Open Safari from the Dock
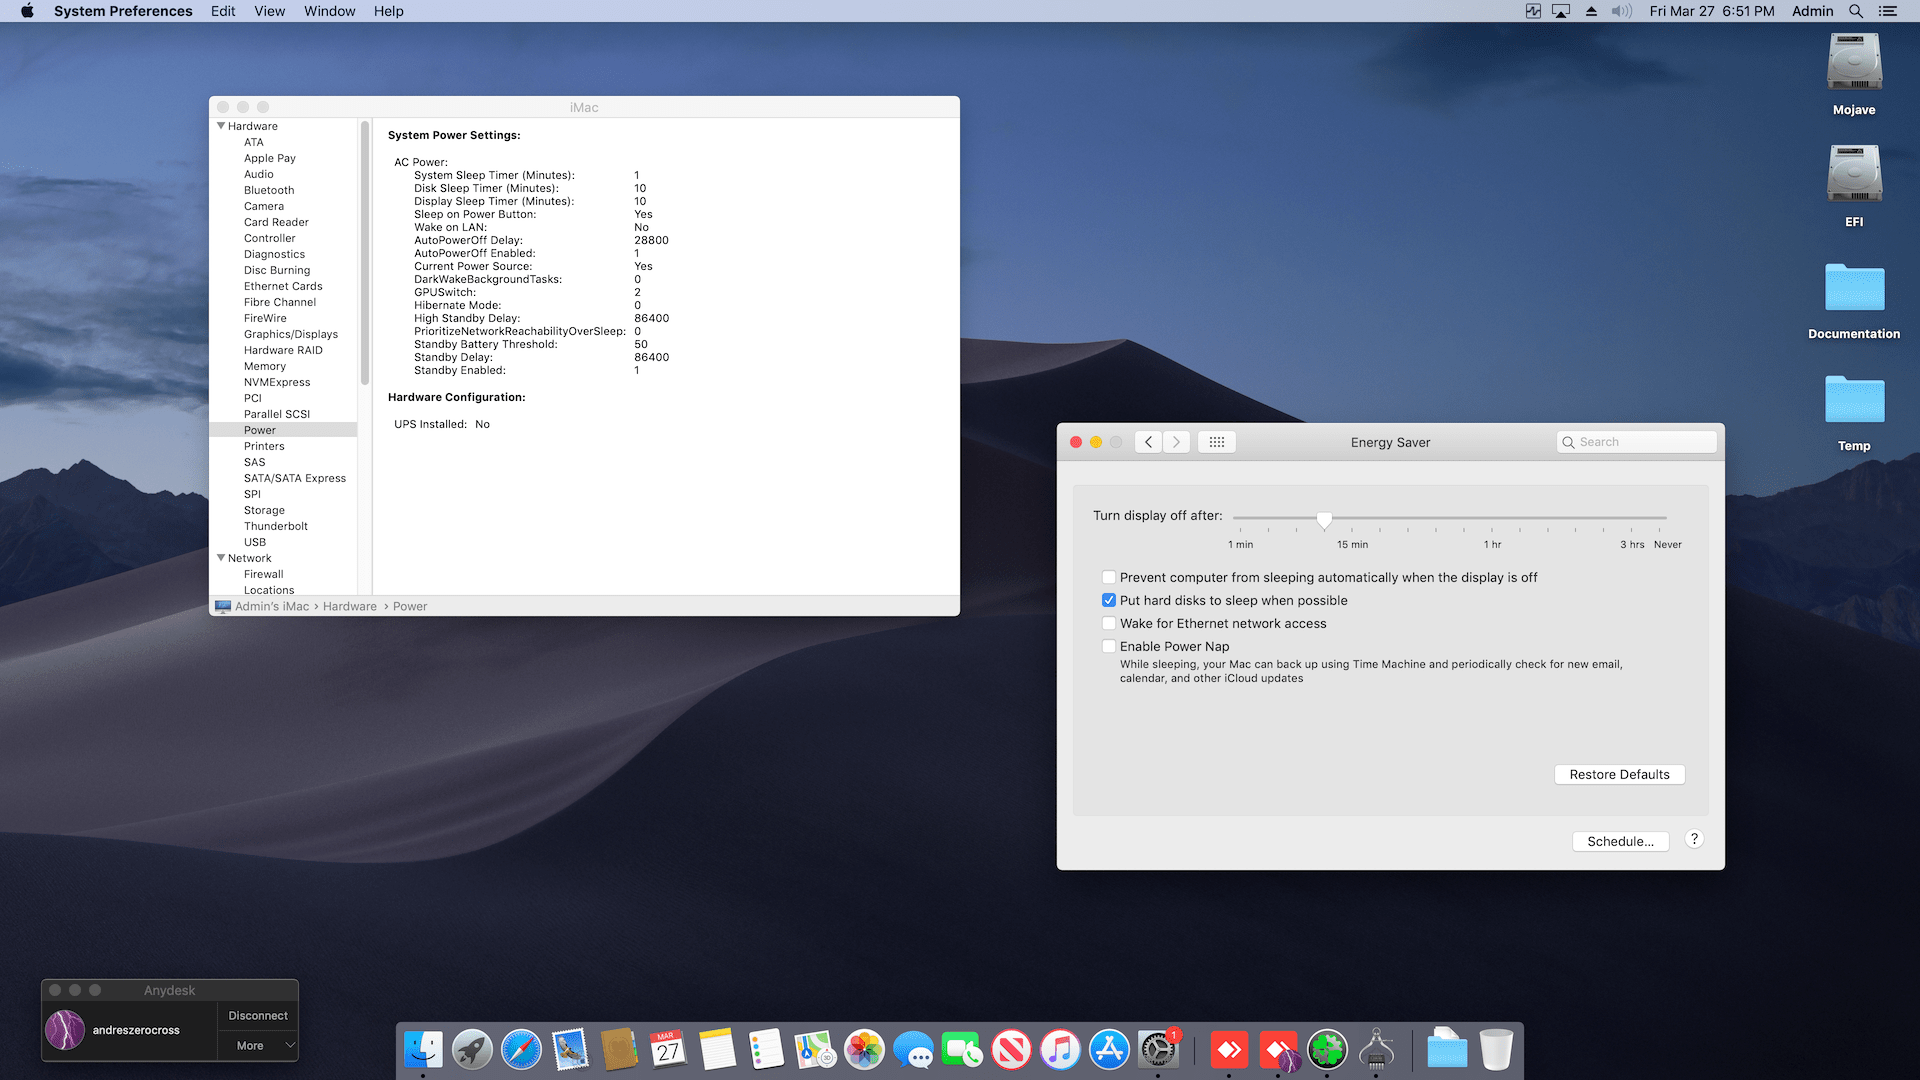The height and width of the screenshot is (1080, 1920). (521, 1050)
